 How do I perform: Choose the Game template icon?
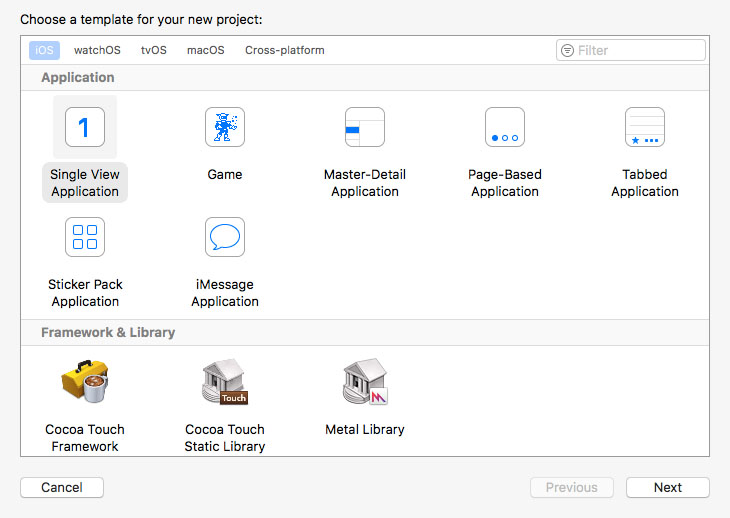click(225, 127)
